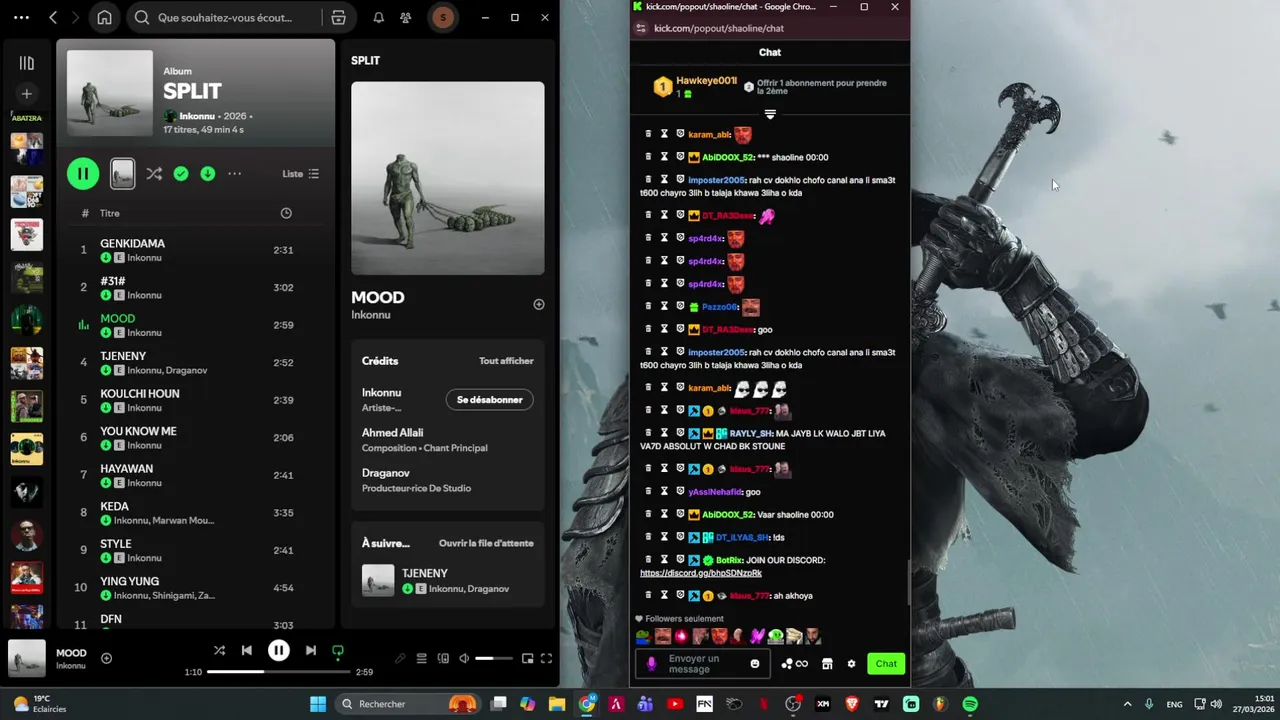Sort tracks by duration clock icon
The height and width of the screenshot is (720, 1280).
pyautogui.click(x=286, y=213)
